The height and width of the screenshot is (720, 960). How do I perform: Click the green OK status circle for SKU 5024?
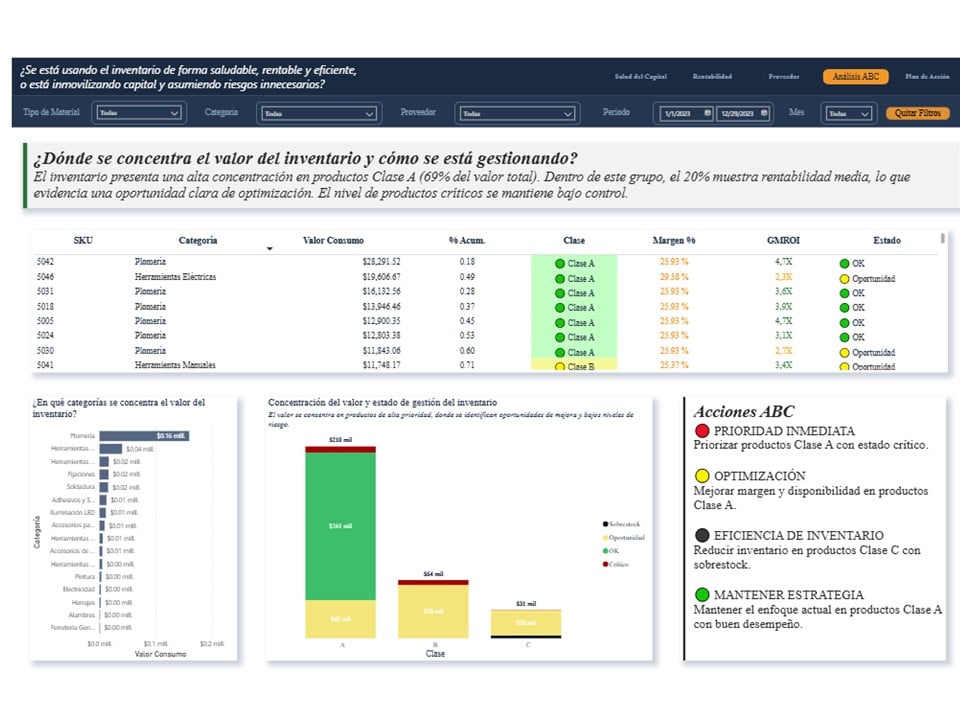click(x=844, y=337)
